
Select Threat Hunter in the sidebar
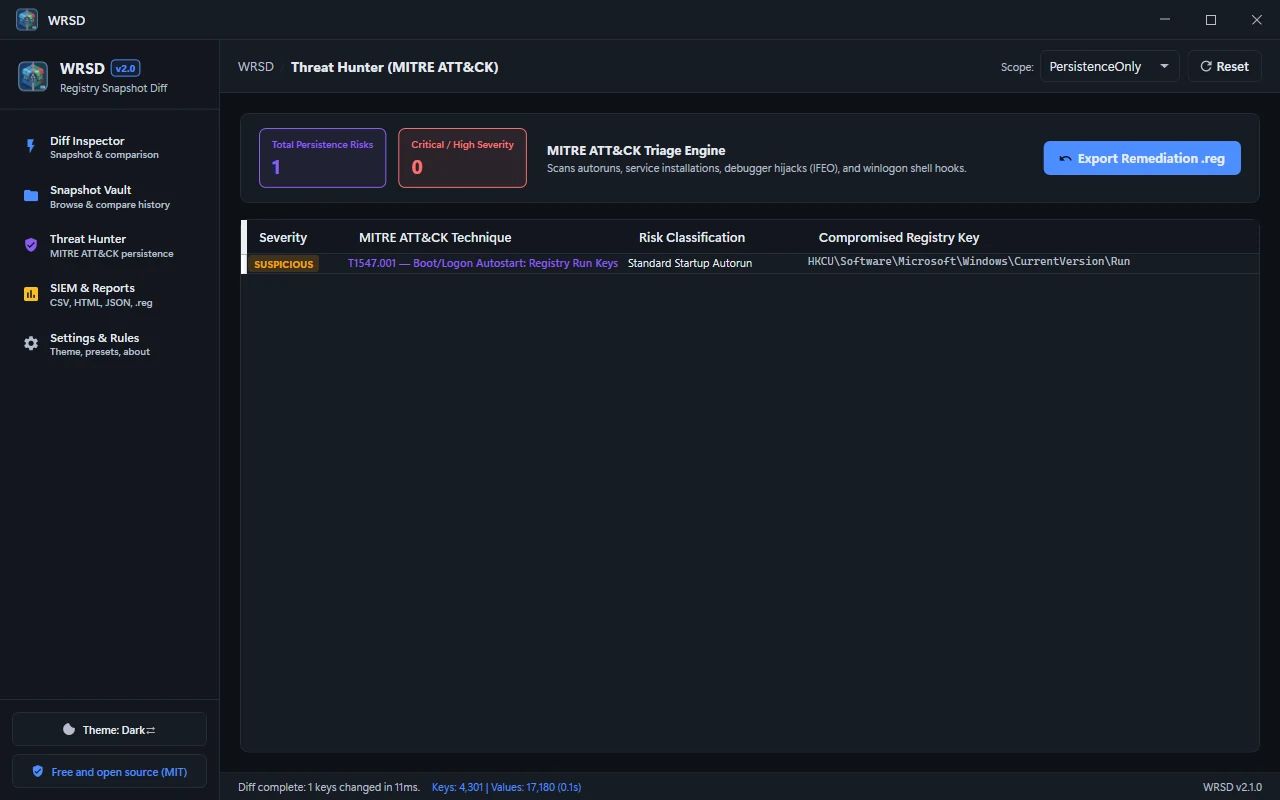click(x=109, y=245)
